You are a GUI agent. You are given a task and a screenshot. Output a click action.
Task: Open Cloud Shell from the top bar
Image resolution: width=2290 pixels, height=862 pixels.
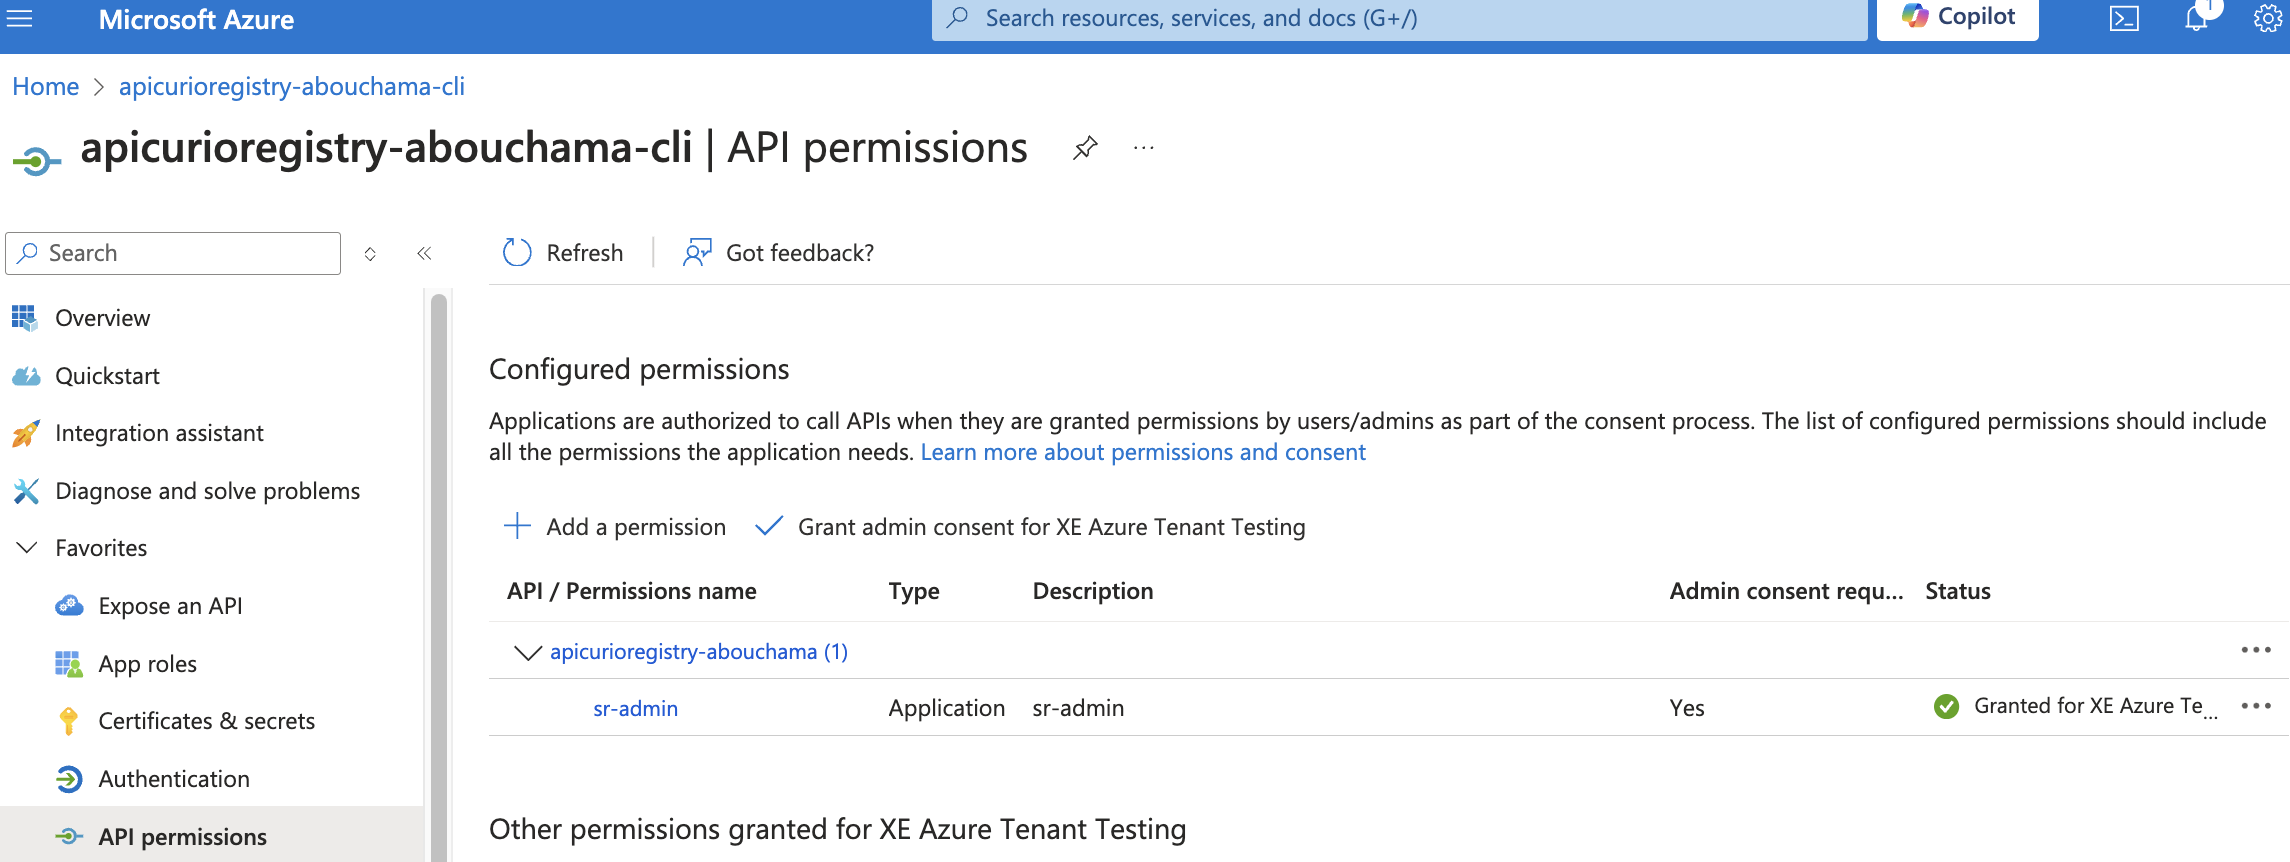click(x=2124, y=19)
